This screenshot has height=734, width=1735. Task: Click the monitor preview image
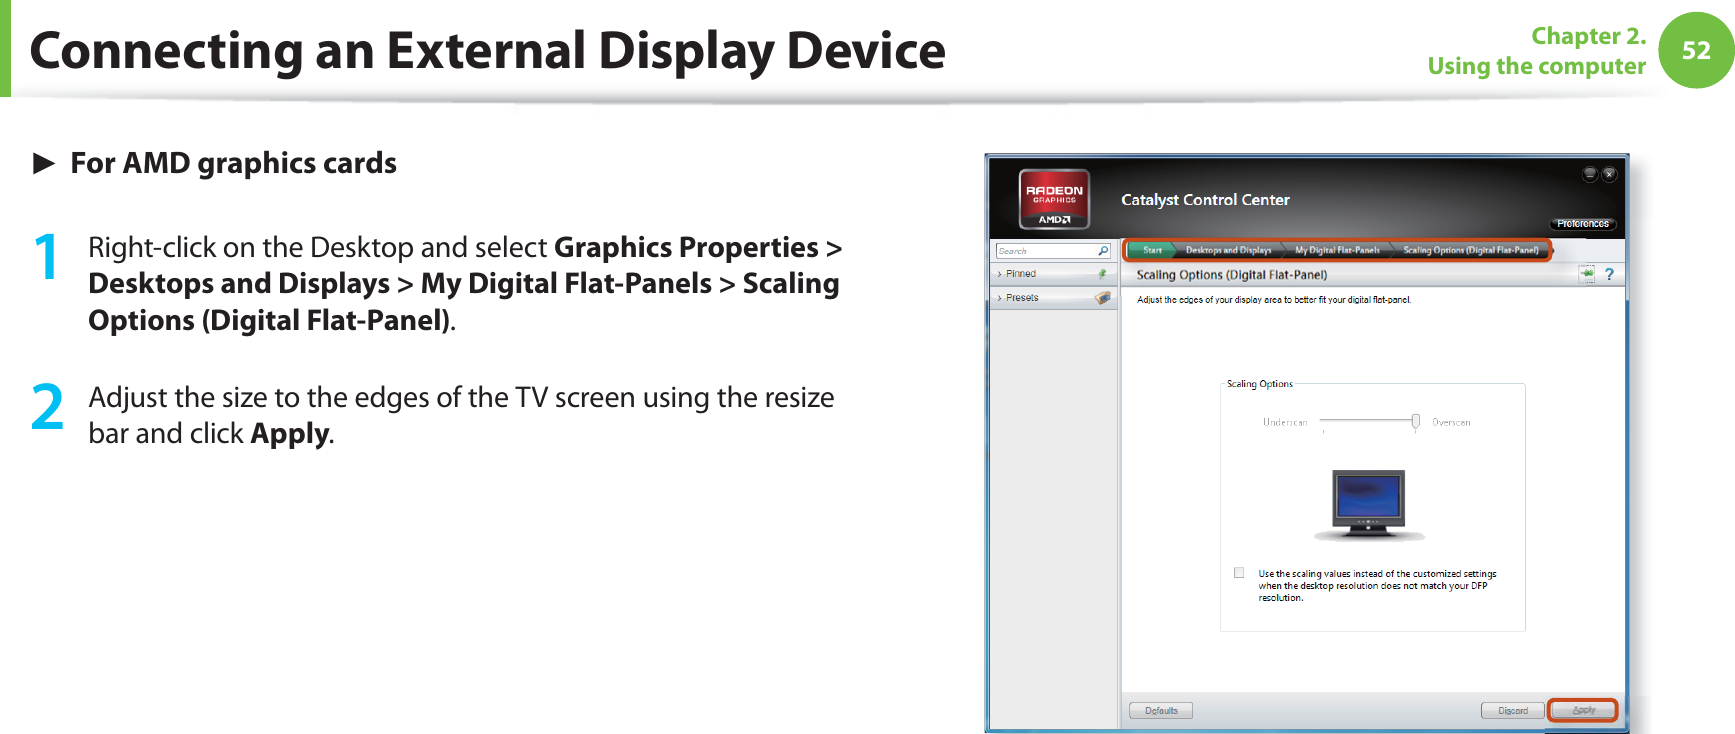pyautogui.click(x=1369, y=505)
